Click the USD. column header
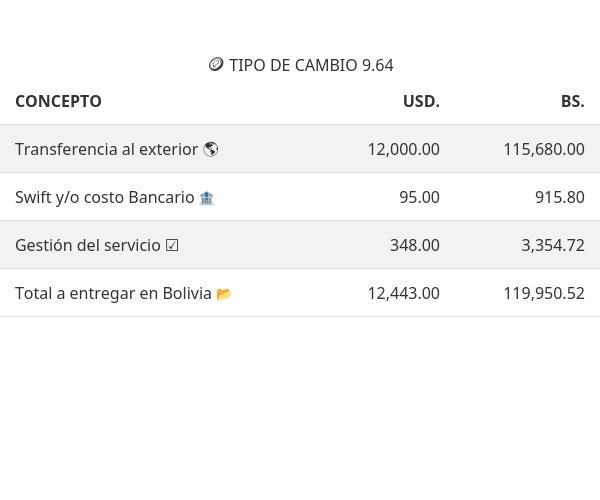Viewport: 600px width, 500px height. [x=421, y=101]
